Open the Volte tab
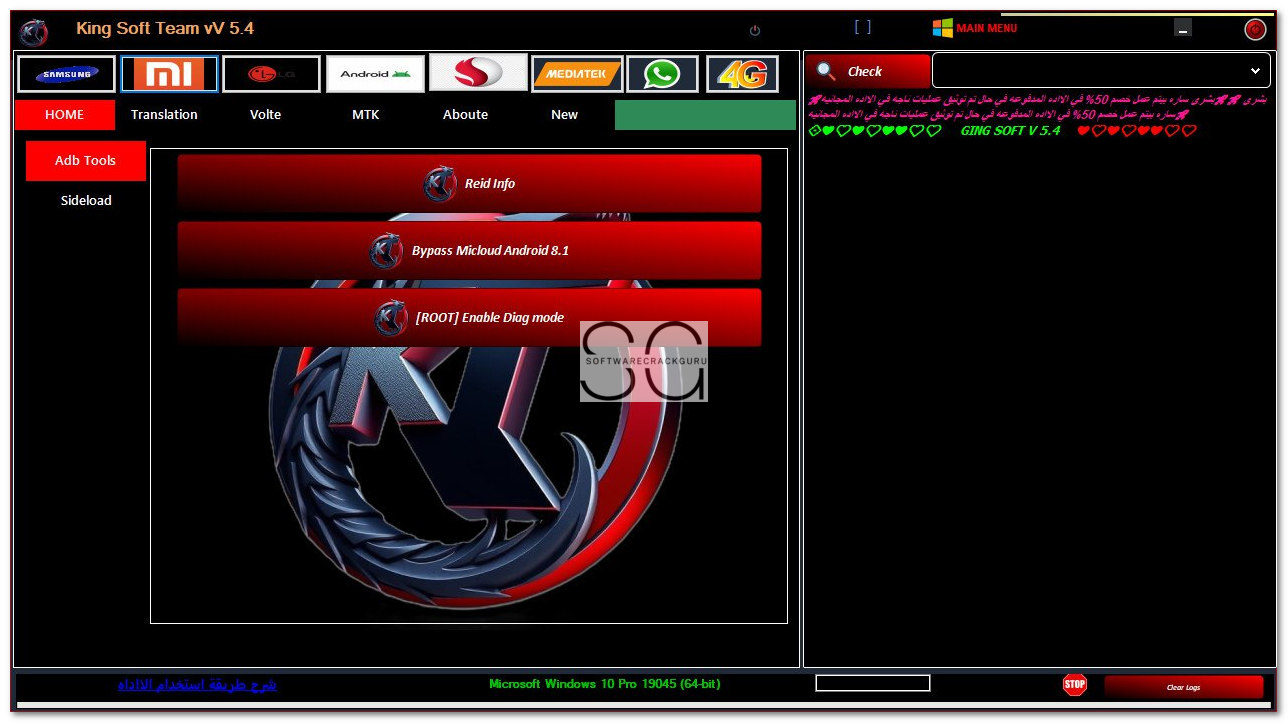1288x723 pixels. 265,115
